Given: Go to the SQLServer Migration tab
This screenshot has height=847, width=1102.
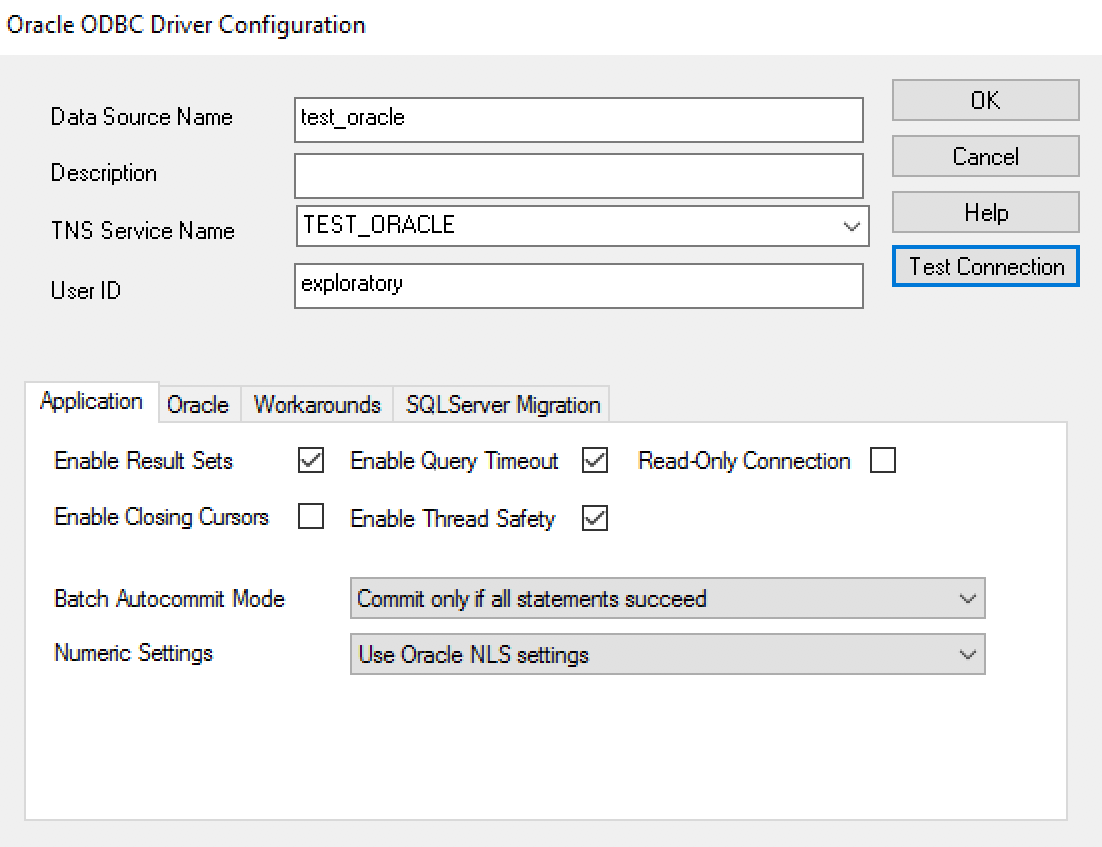Looking at the screenshot, I should [x=502, y=405].
